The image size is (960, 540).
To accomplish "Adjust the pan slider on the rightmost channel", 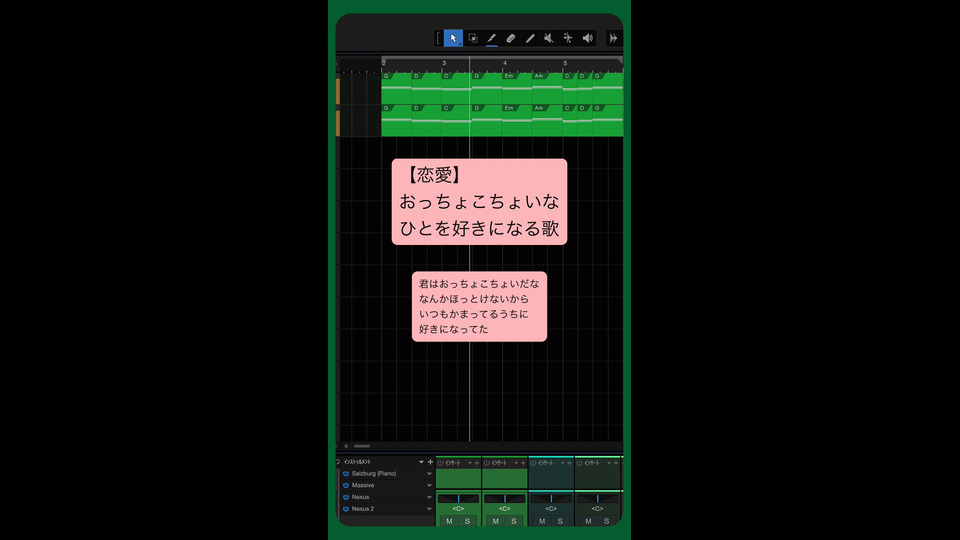I will click(598, 499).
